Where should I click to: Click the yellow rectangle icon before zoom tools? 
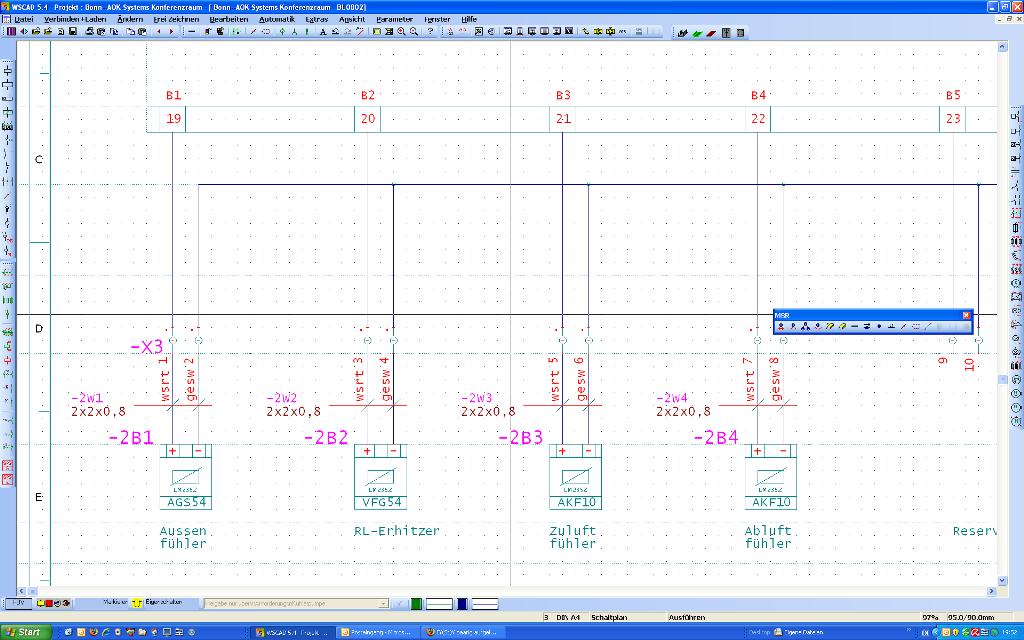(377, 31)
